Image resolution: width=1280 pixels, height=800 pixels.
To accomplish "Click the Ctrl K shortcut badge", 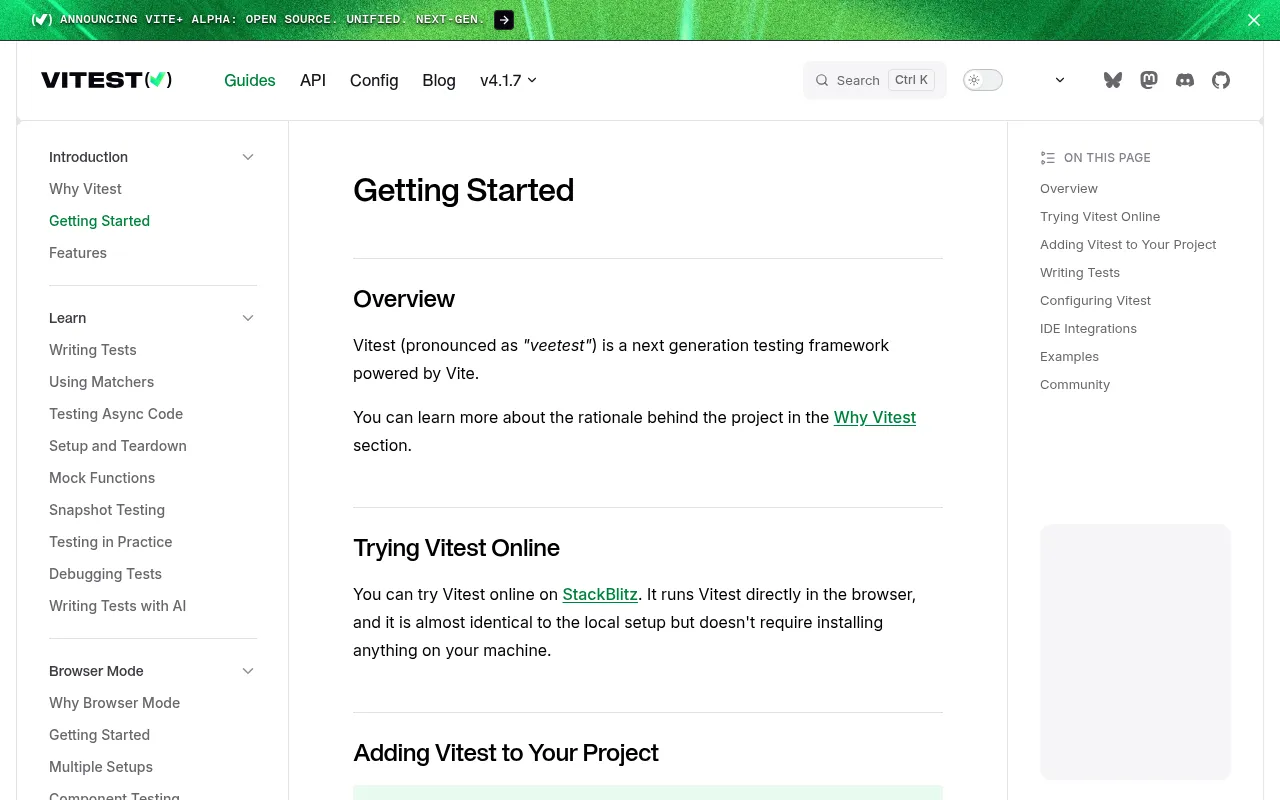I will click(x=911, y=80).
